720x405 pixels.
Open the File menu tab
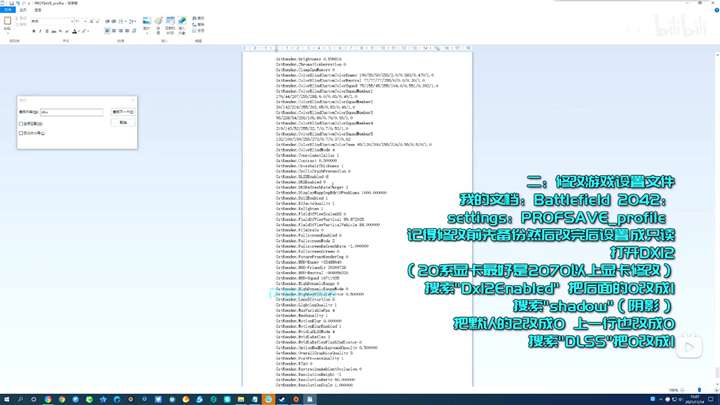pos(8,10)
